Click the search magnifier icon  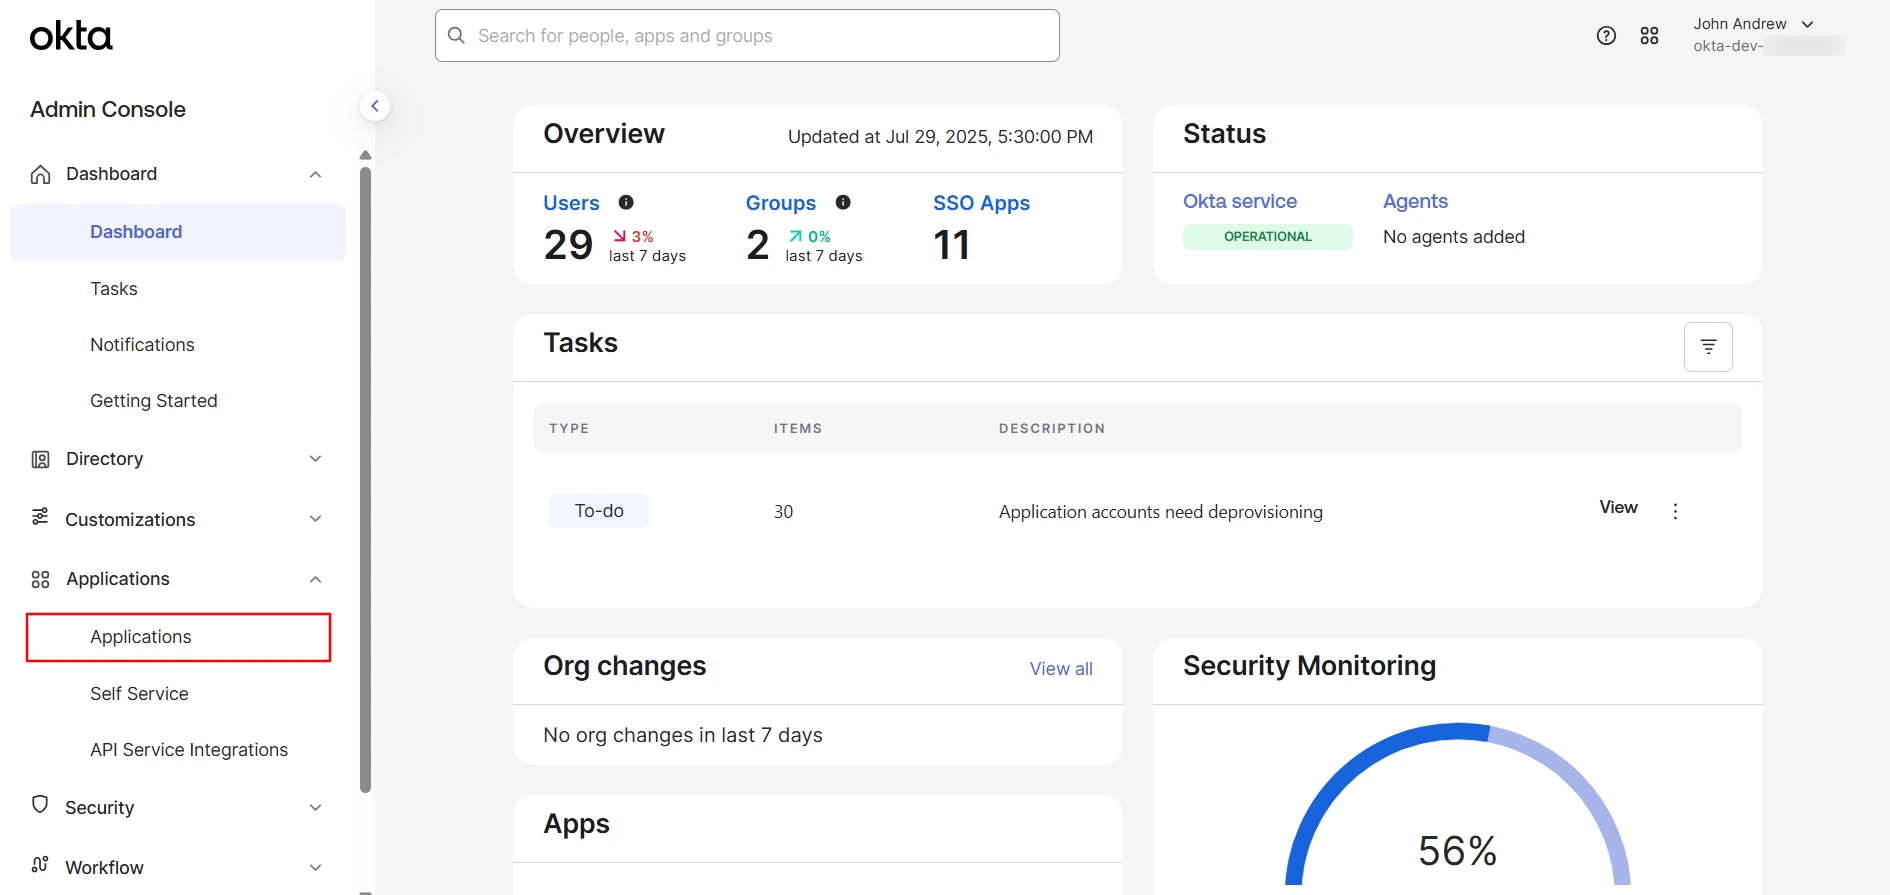click(x=457, y=35)
